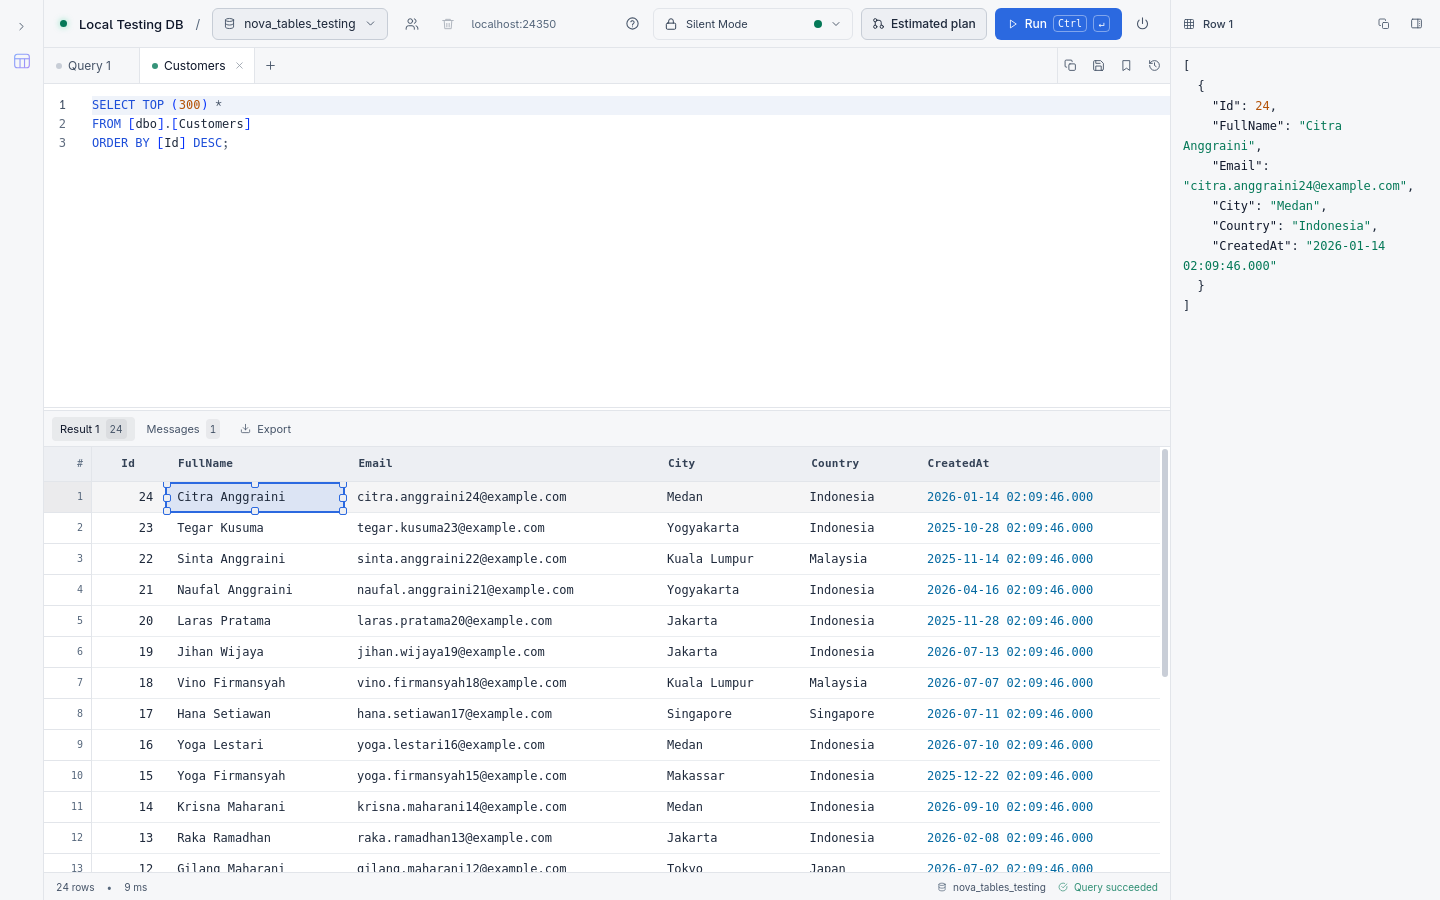Select the Customers tab
This screenshot has width=1440, height=900.
pos(194,66)
